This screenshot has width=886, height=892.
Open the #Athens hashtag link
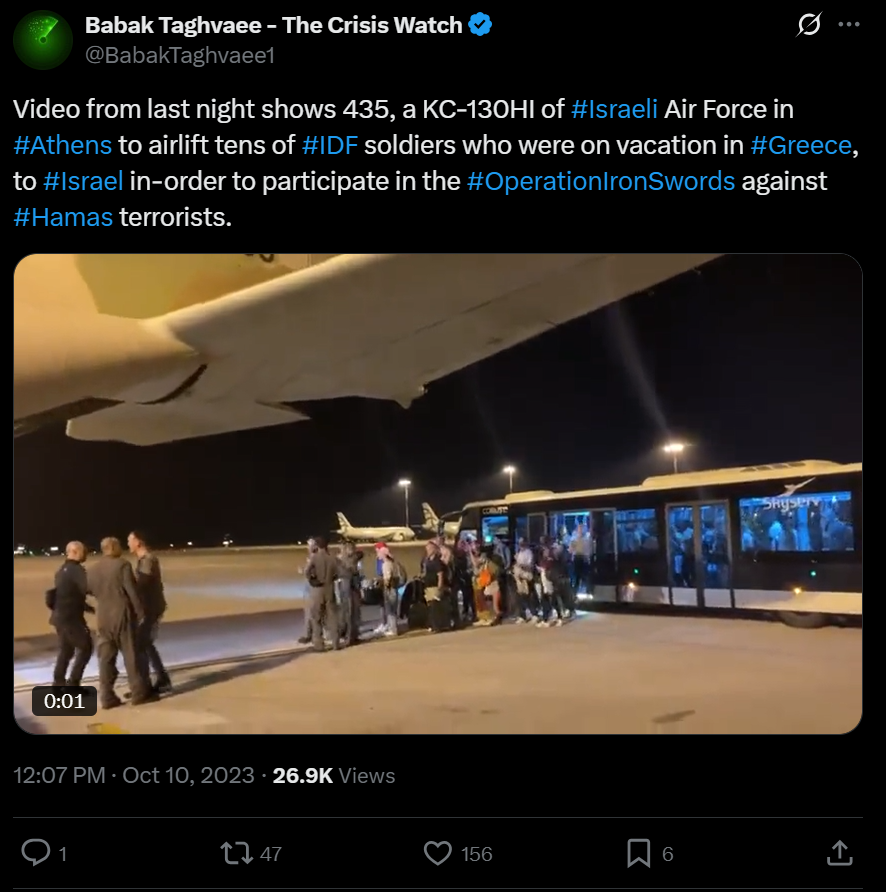tap(63, 145)
